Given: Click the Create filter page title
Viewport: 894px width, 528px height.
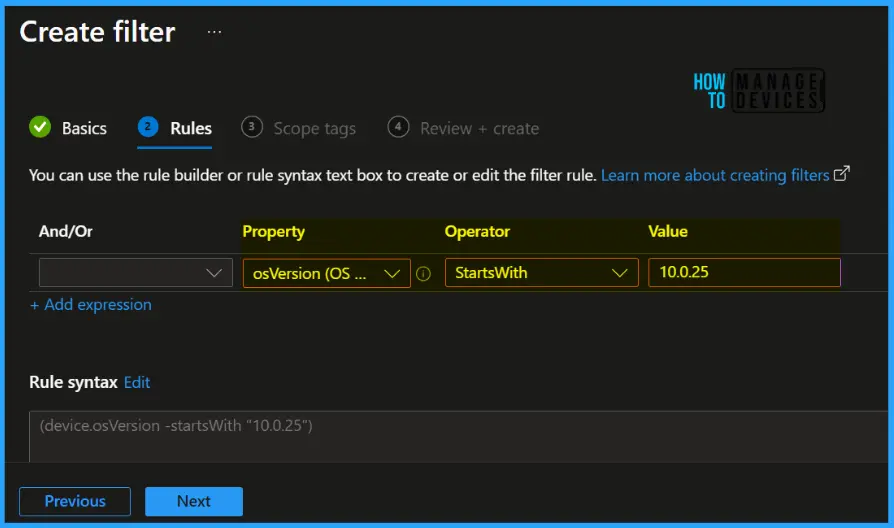Looking at the screenshot, I should (x=97, y=32).
